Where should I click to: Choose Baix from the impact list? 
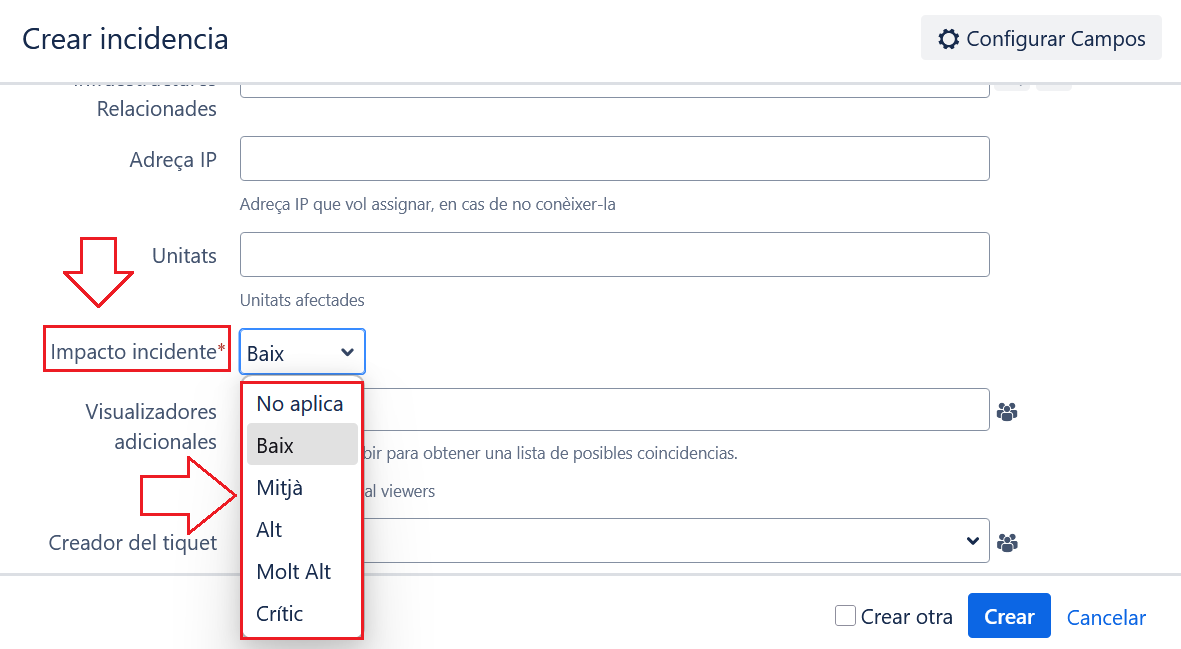[300, 445]
